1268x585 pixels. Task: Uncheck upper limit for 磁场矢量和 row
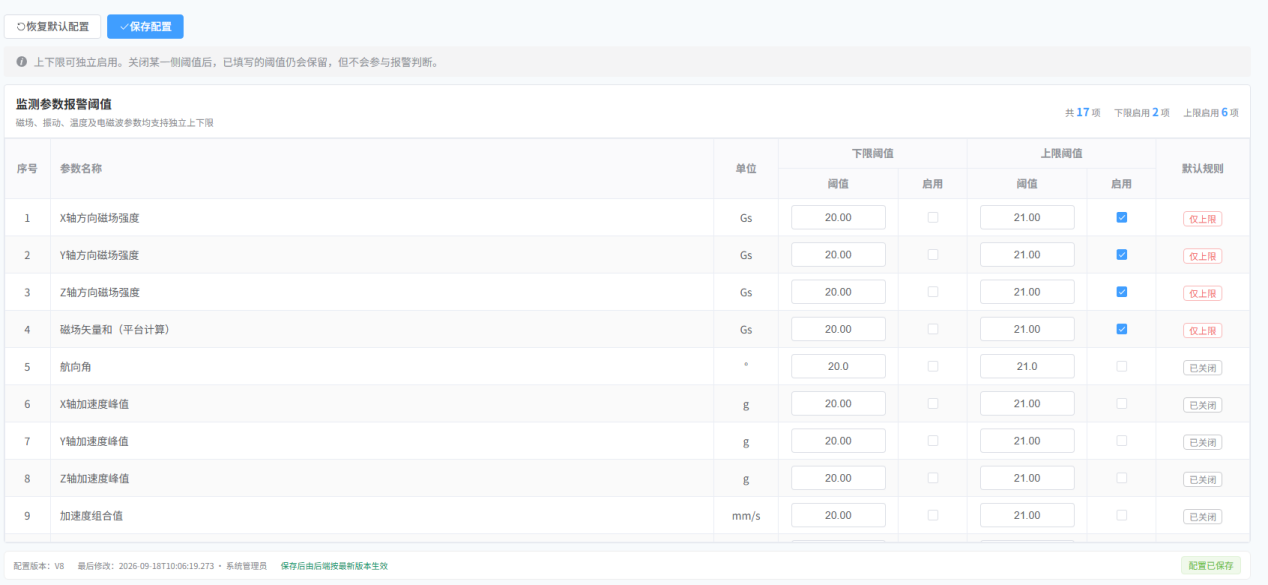point(1121,329)
